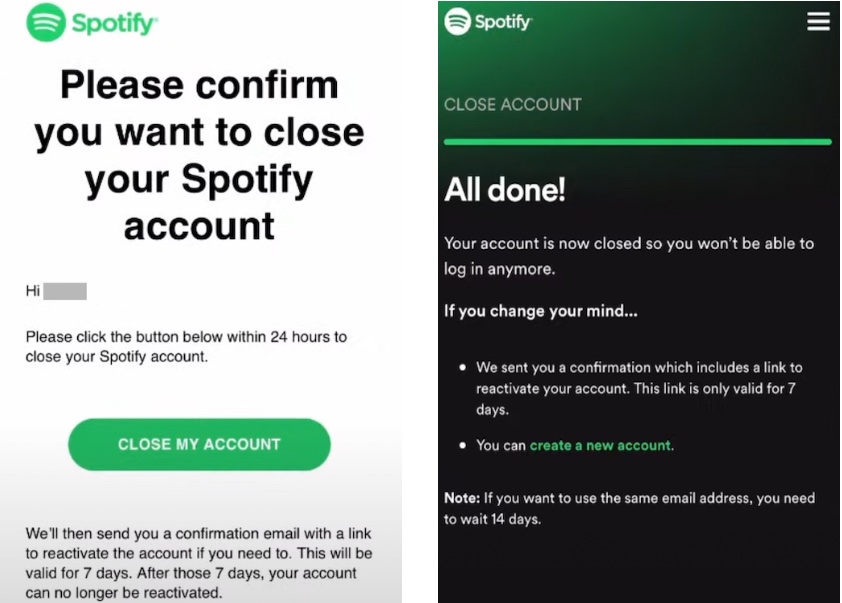The image size is (842, 603).
Task: Click the white Spotify wordmark on the dark page
Action: 503,21
